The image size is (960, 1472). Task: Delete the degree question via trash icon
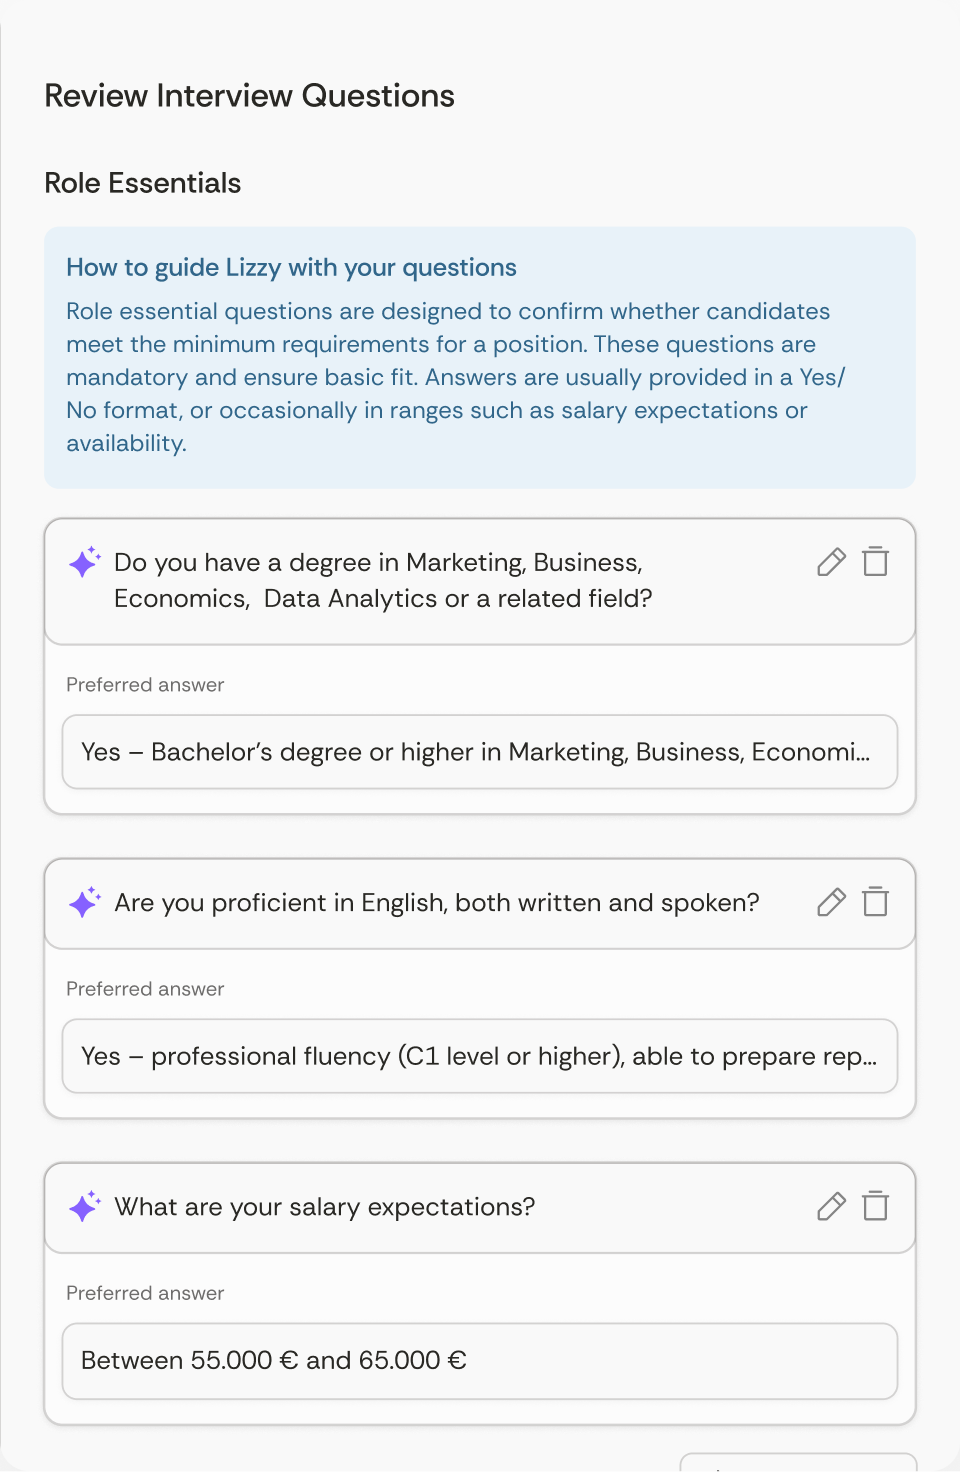click(876, 562)
